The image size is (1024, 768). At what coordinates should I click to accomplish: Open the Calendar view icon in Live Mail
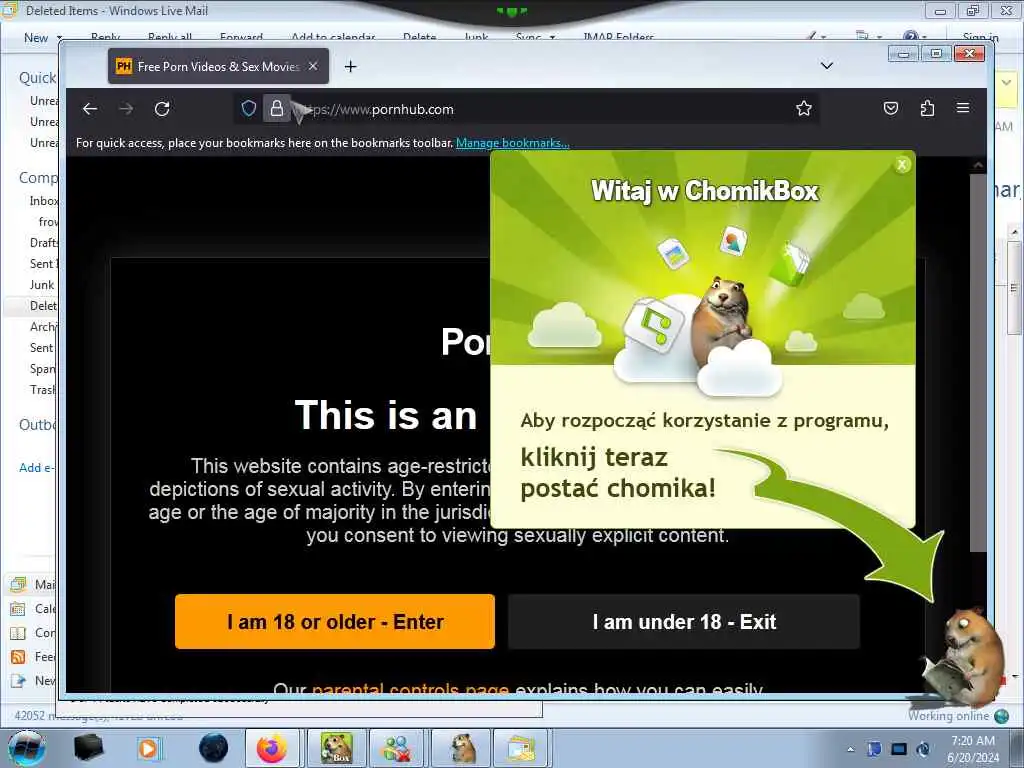click(18, 609)
